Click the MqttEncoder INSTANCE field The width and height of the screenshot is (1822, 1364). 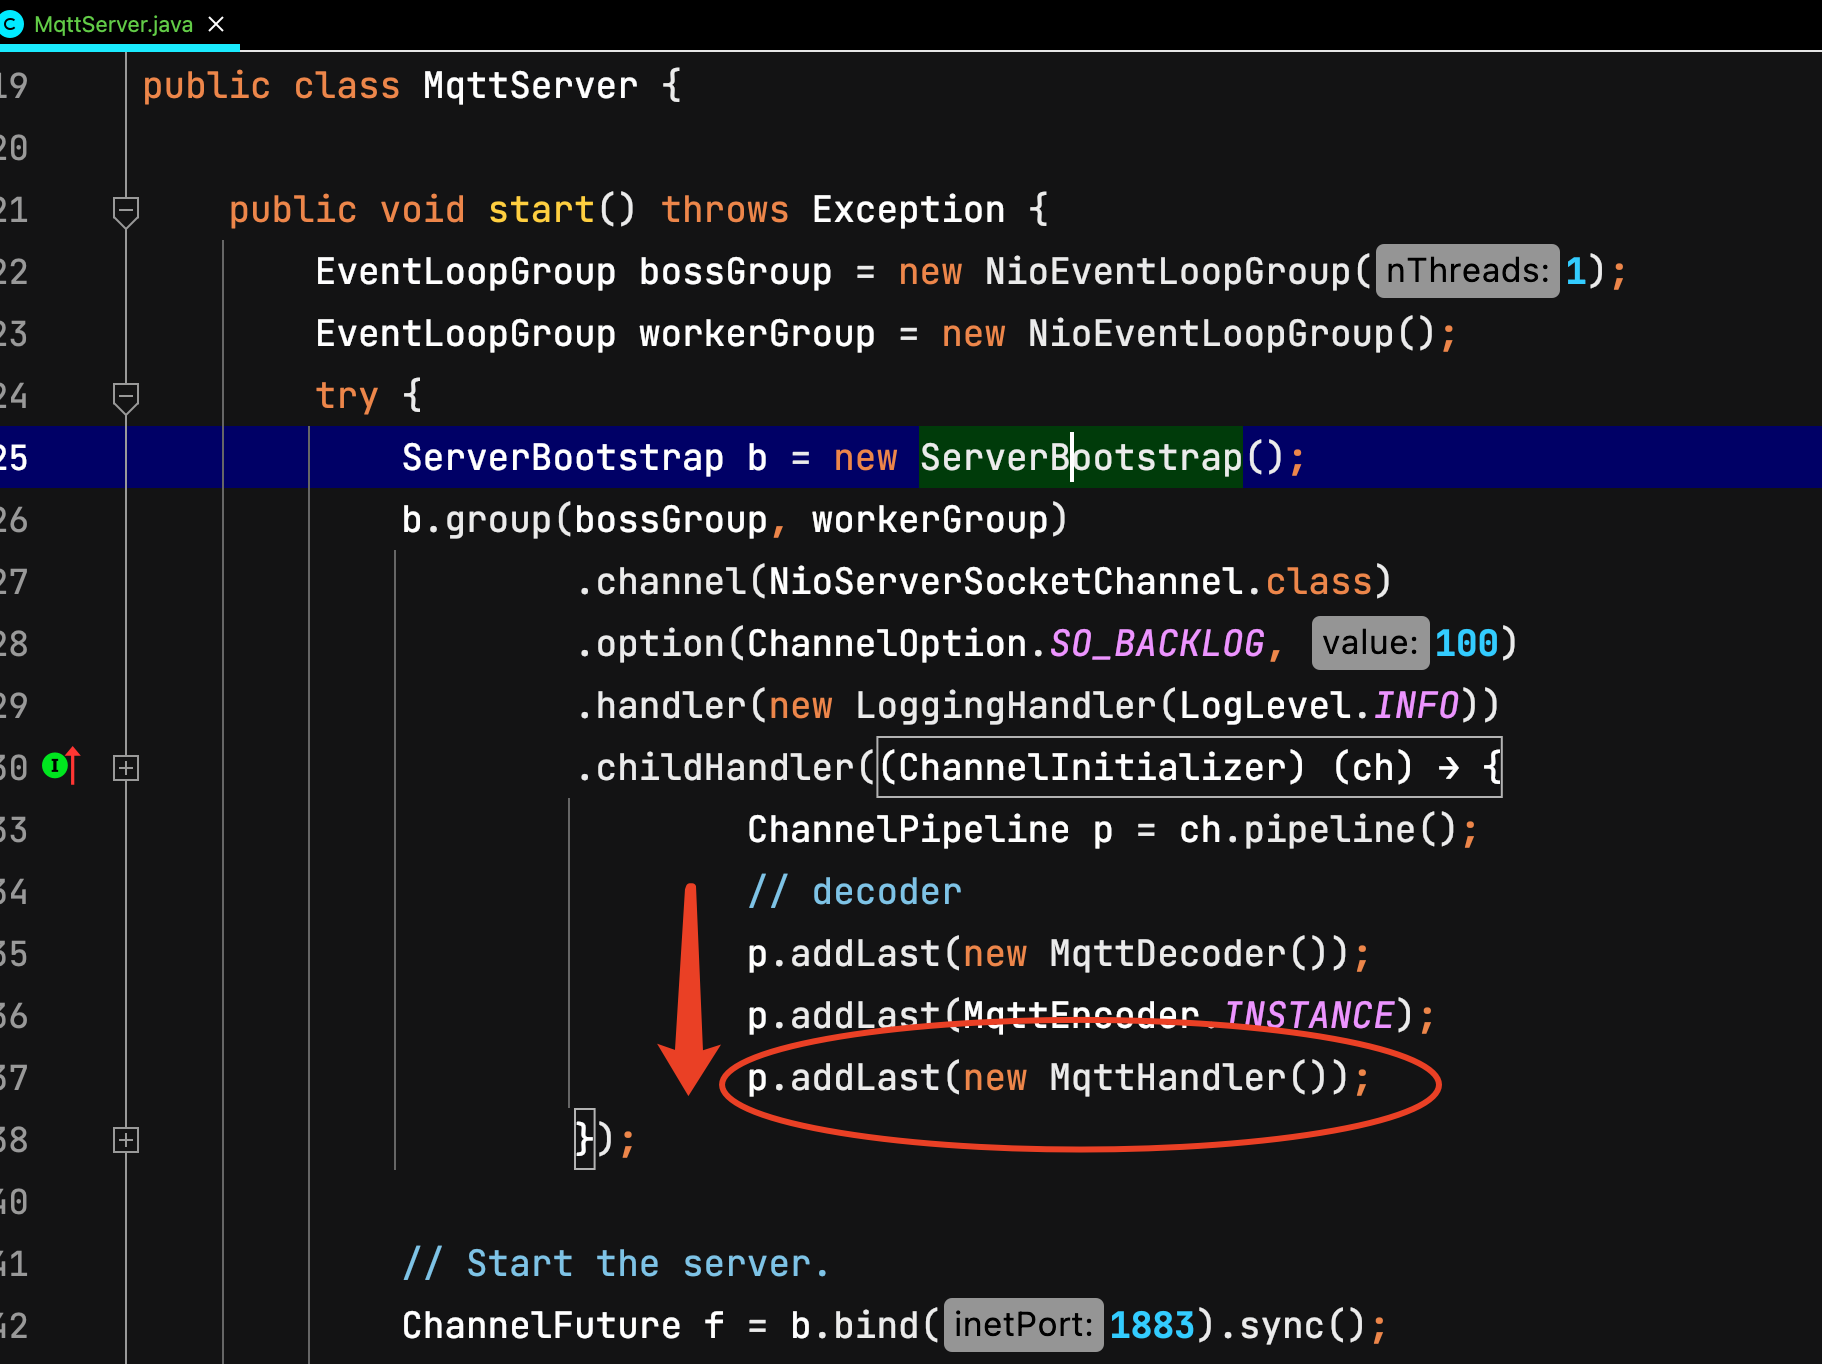pos(1308,1016)
